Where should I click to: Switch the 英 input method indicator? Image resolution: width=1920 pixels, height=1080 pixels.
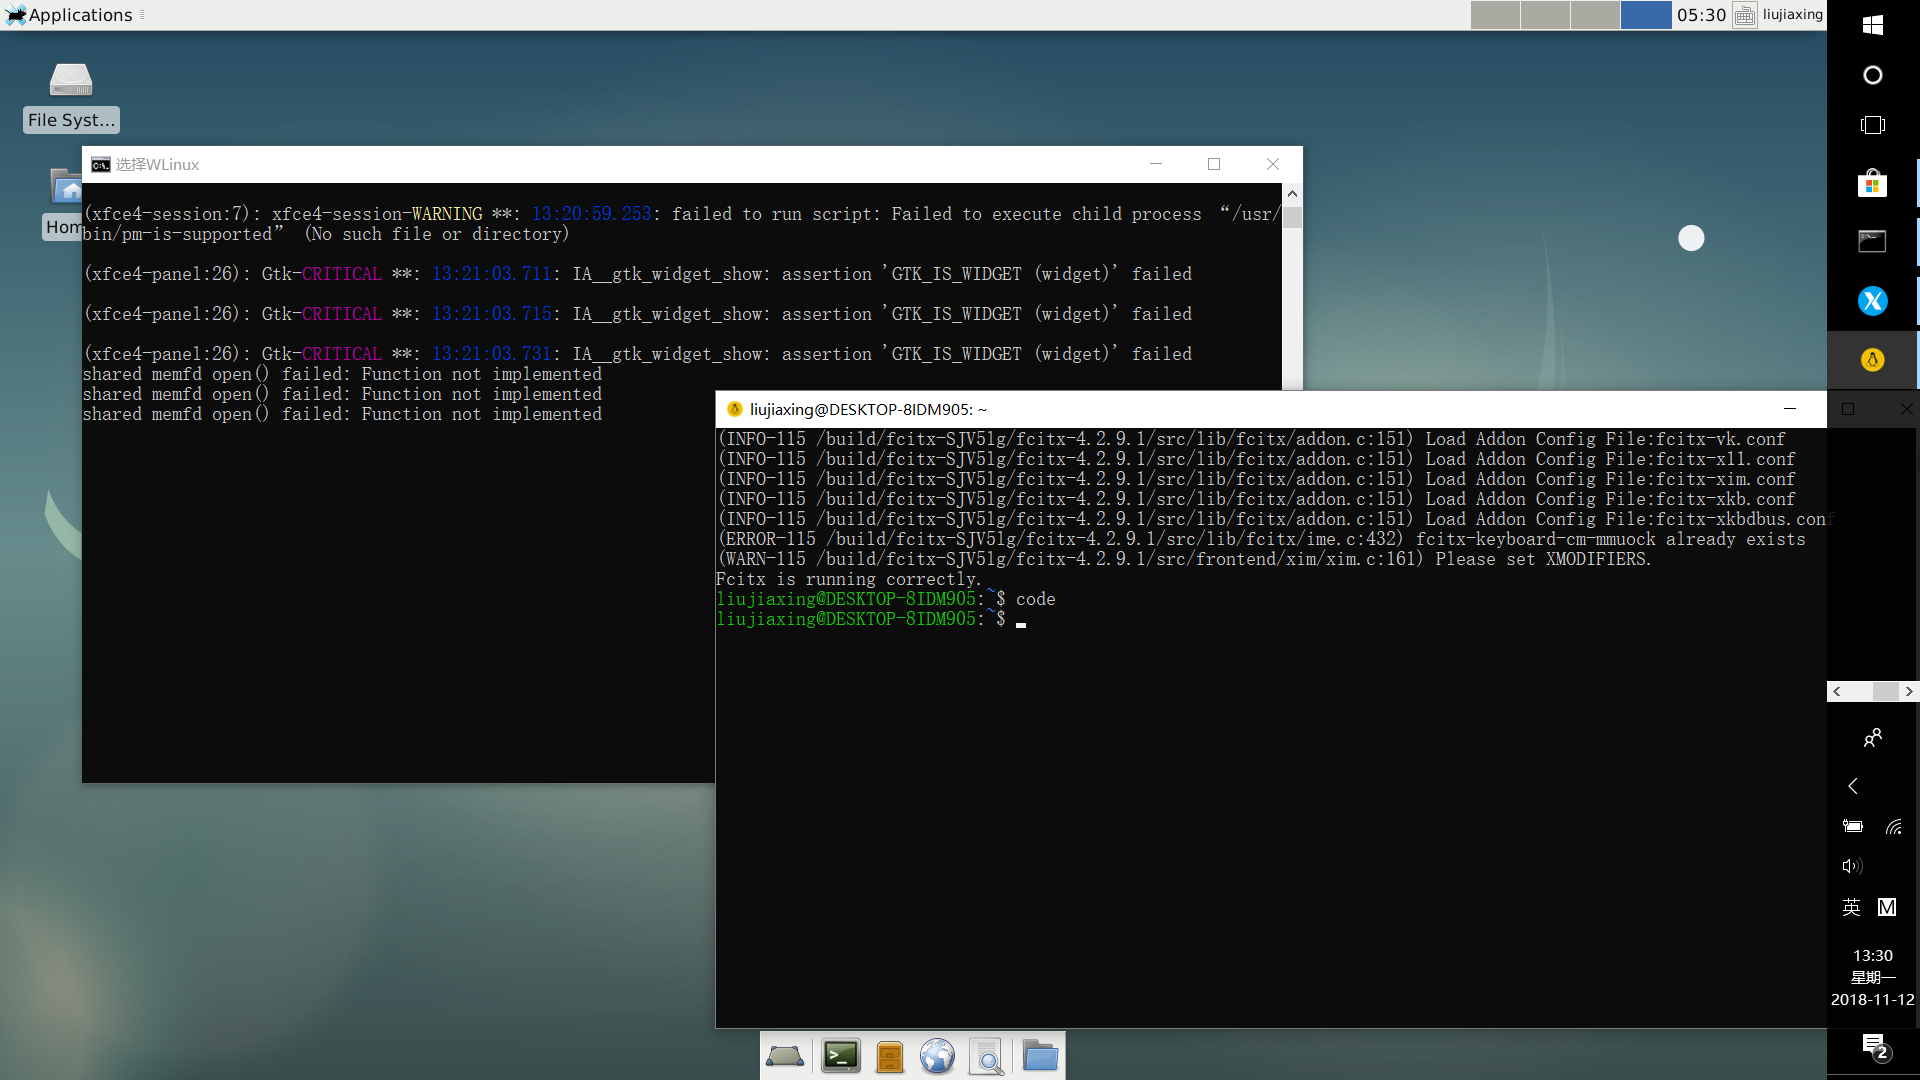1850,907
